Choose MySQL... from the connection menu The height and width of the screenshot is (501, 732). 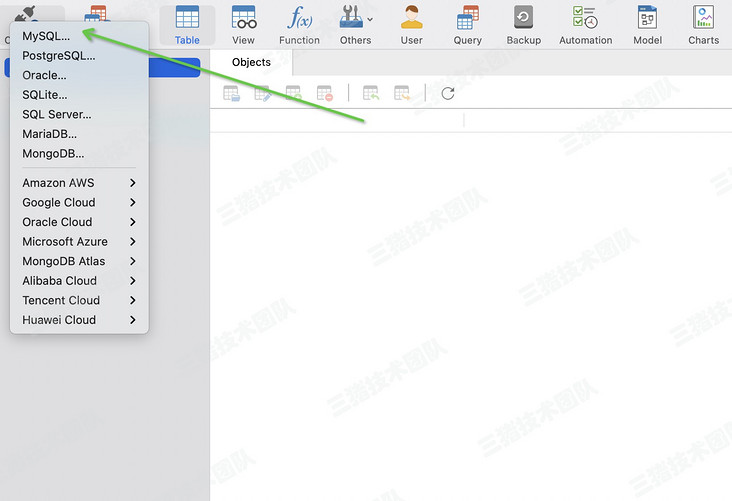tap(79, 36)
